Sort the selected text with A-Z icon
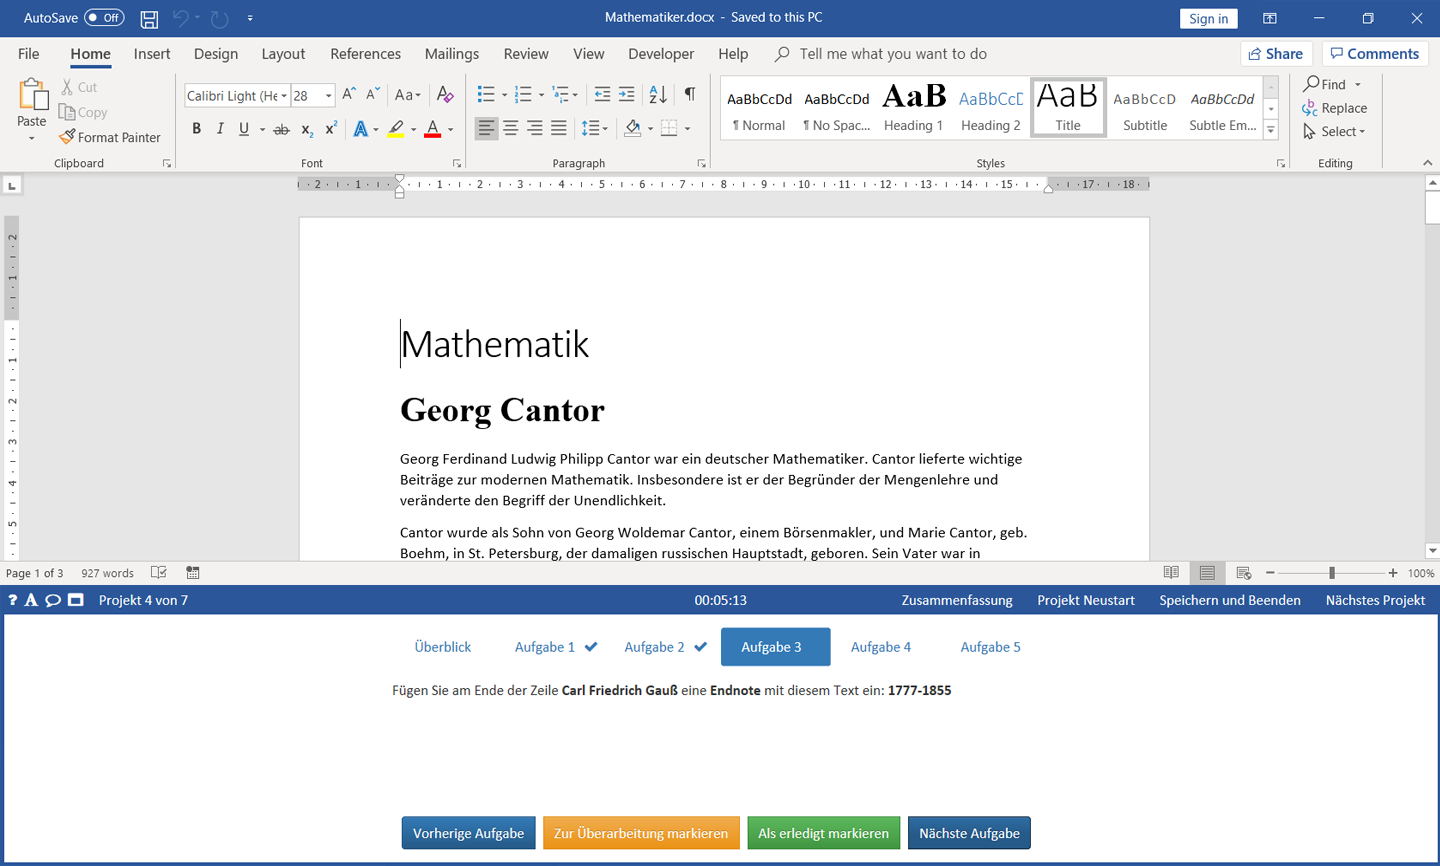 point(658,95)
